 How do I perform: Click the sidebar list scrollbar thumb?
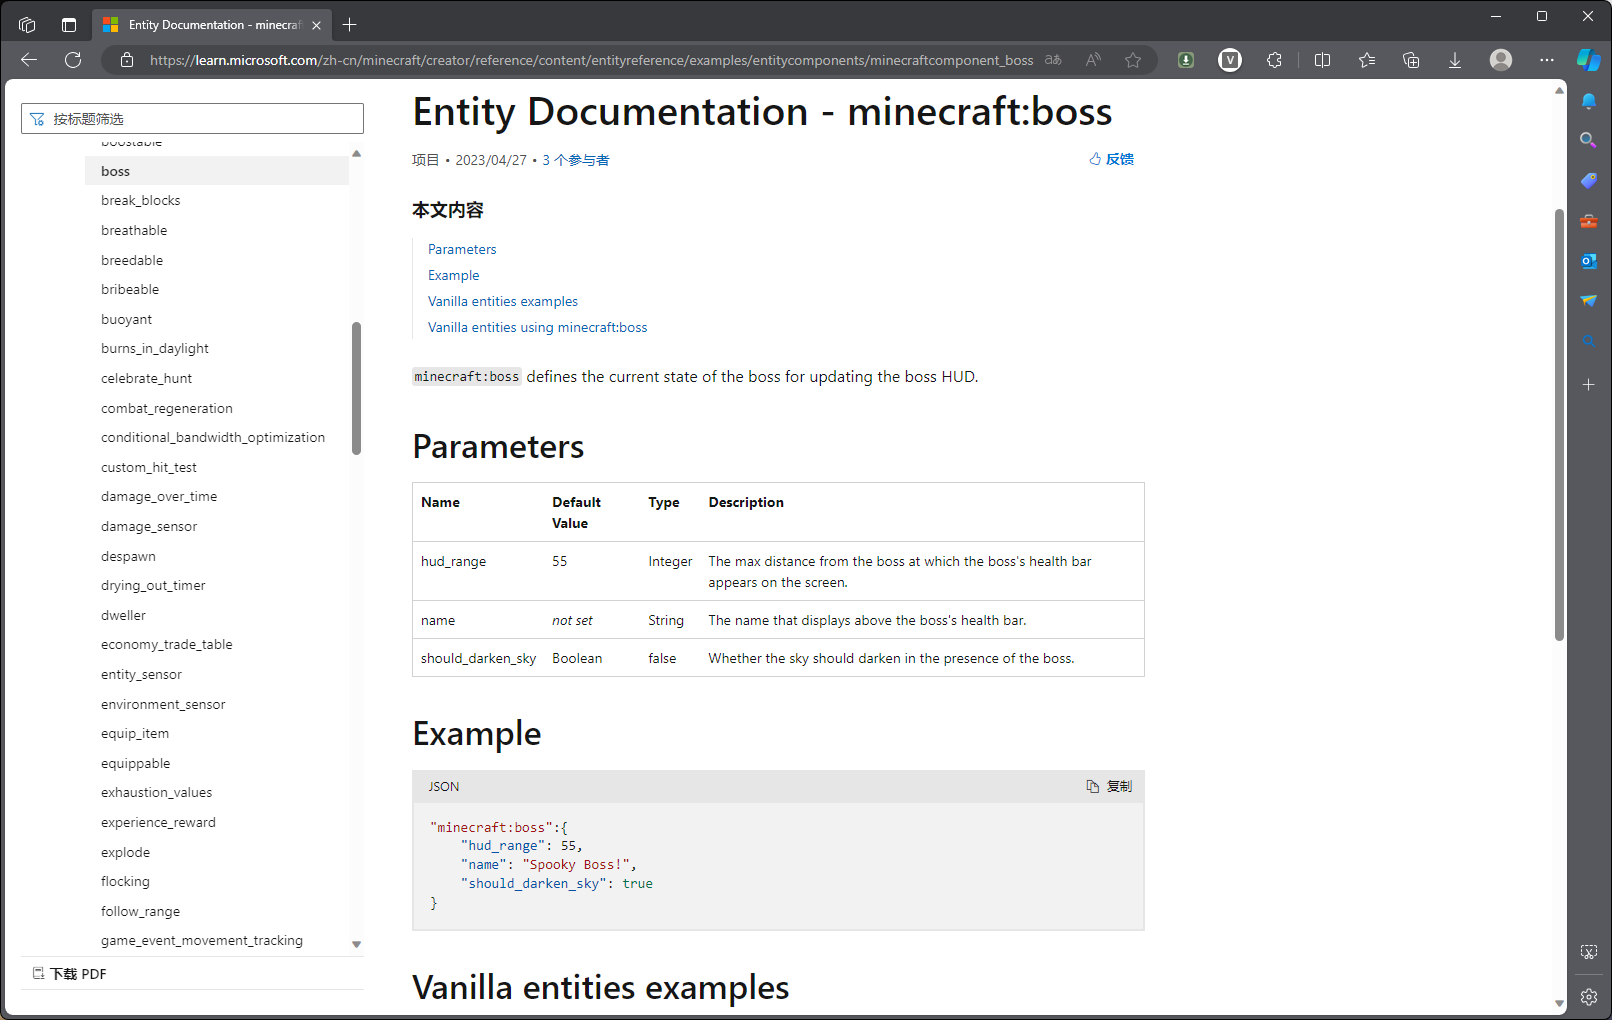[356, 388]
